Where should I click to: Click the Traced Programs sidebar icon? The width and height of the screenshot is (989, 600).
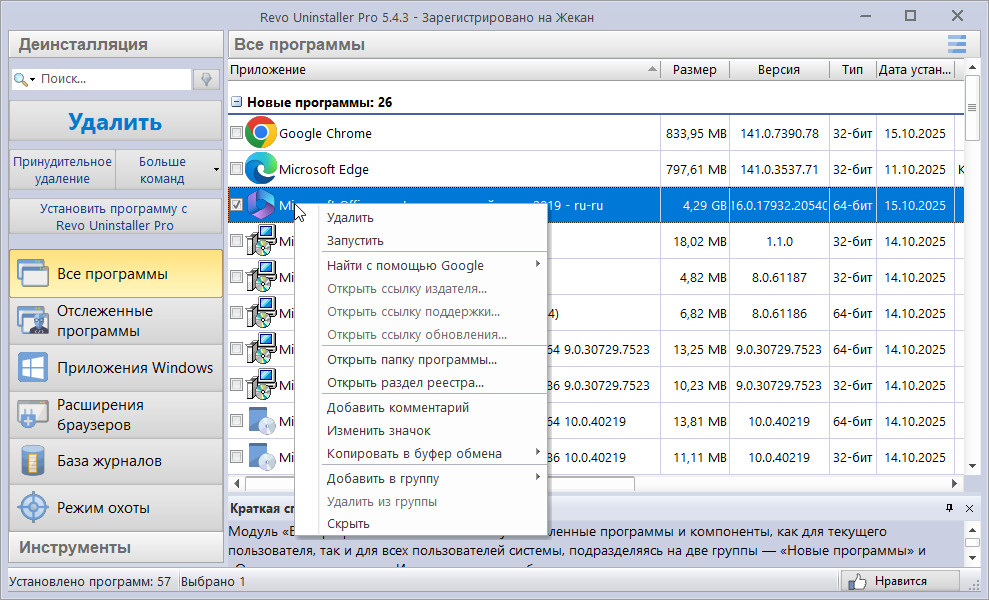click(x=33, y=321)
